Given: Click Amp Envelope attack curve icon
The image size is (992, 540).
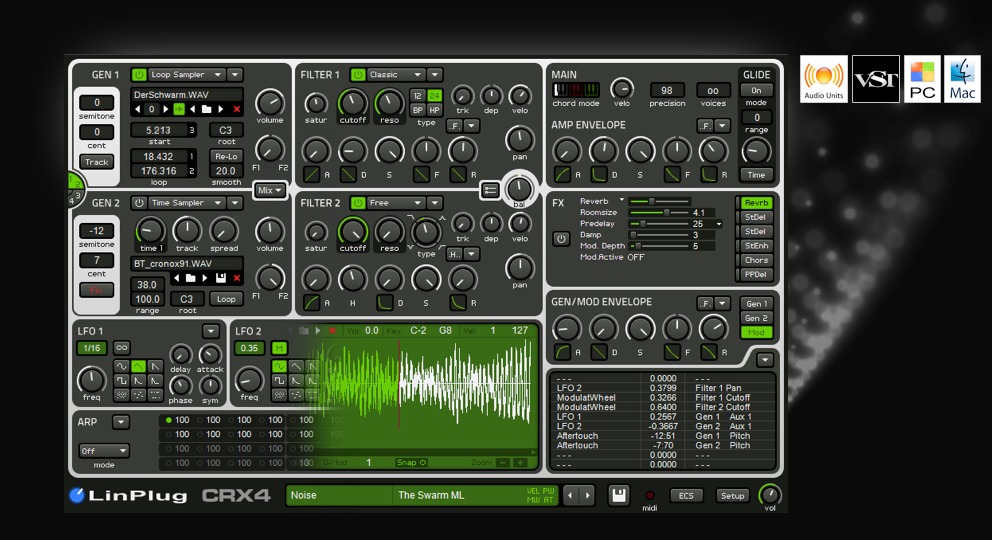Looking at the screenshot, I should click(562, 175).
